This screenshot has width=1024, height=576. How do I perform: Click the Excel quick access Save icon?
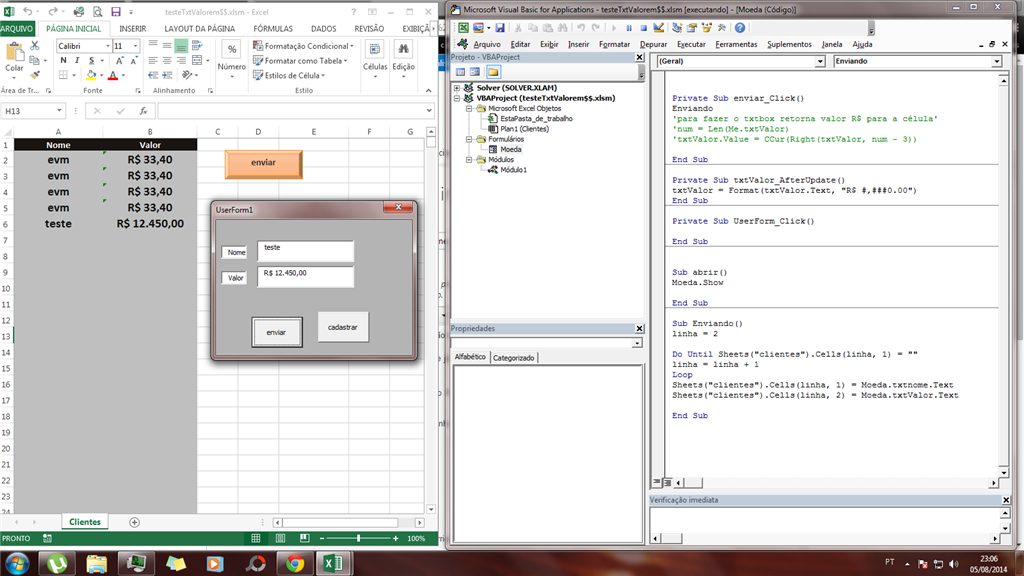click(116, 12)
